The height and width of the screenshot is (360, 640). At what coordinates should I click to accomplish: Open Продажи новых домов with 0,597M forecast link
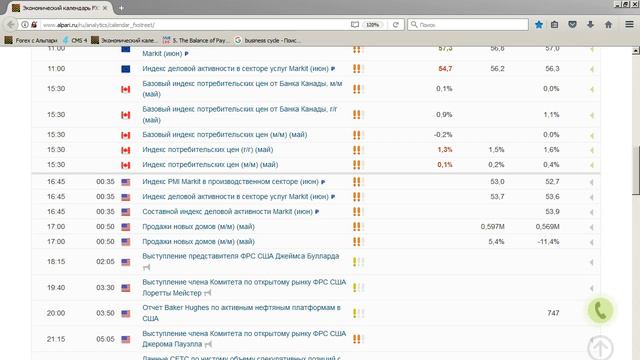pyautogui.click(x=198, y=227)
